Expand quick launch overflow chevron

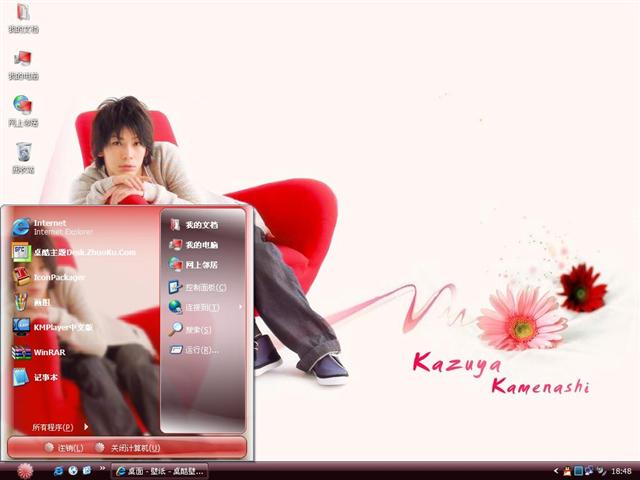pos(102,469)
